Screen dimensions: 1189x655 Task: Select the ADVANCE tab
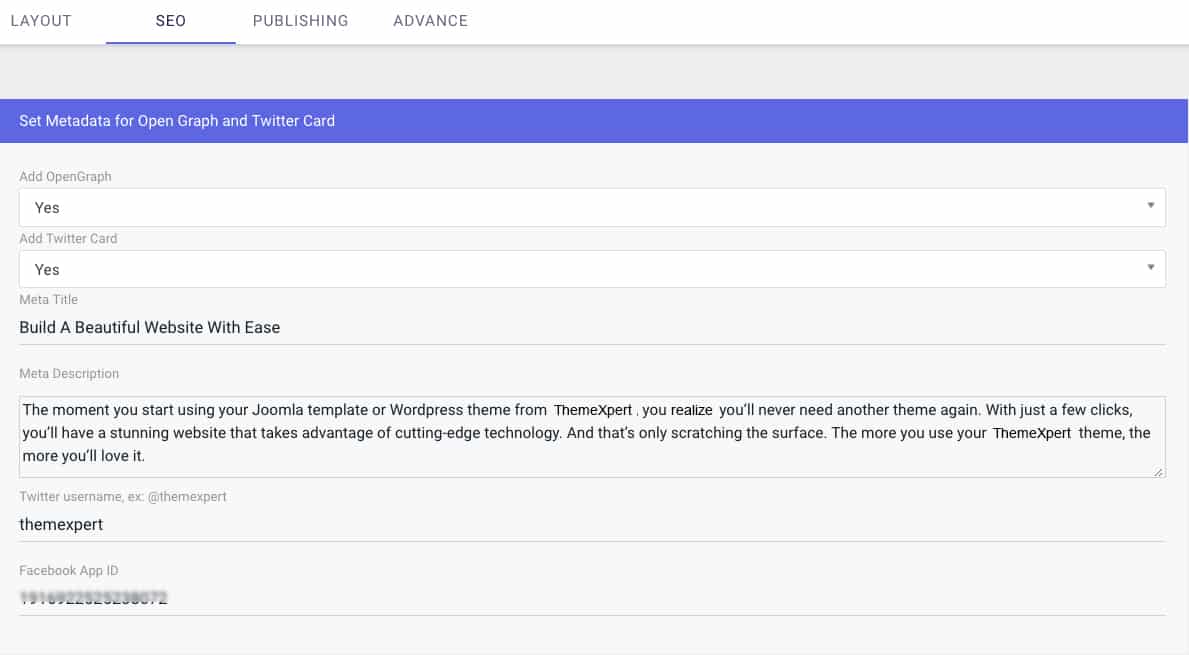click(430, 20)
